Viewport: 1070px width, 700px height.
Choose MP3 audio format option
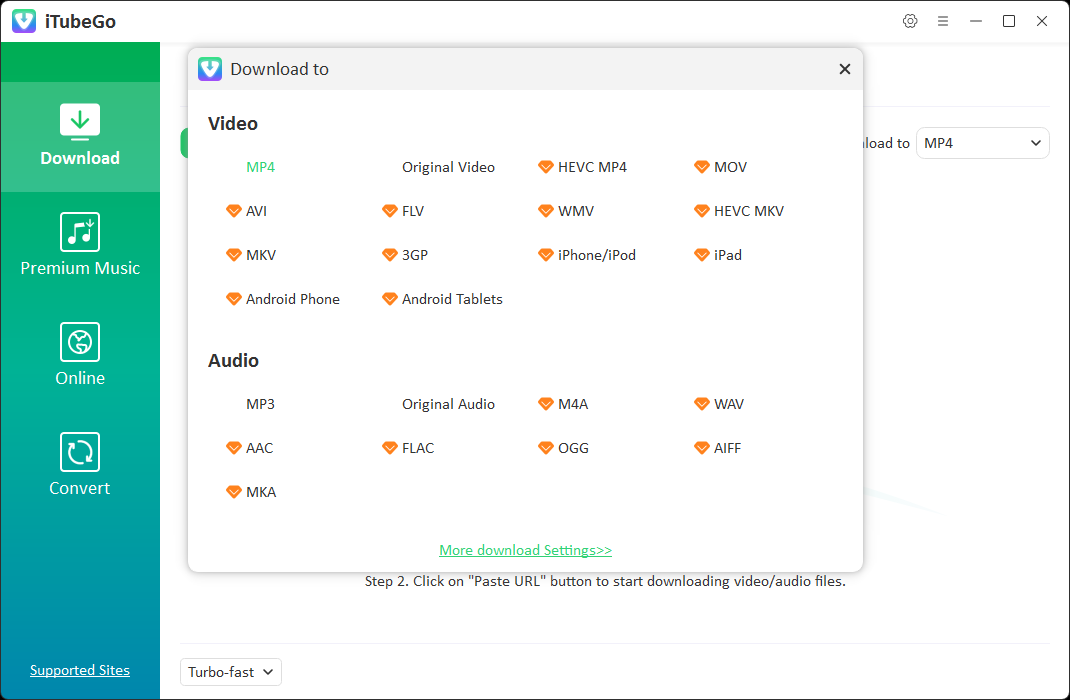click(x=261, y=404)
